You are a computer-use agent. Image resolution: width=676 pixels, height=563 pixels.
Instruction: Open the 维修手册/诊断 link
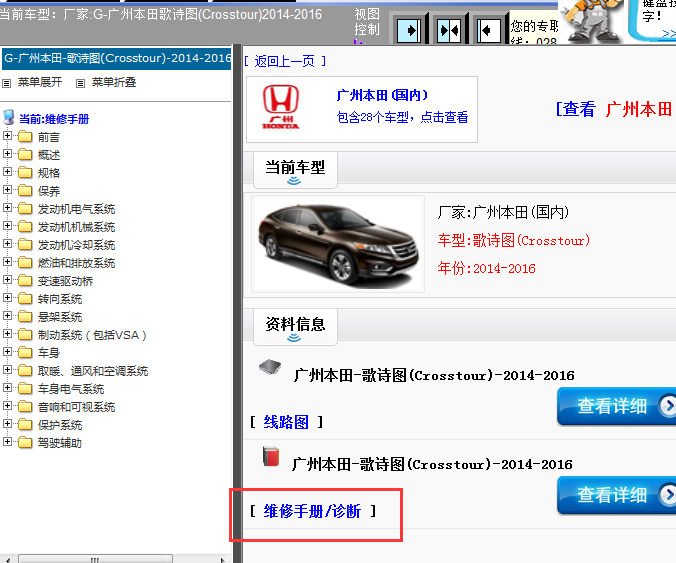312,511
